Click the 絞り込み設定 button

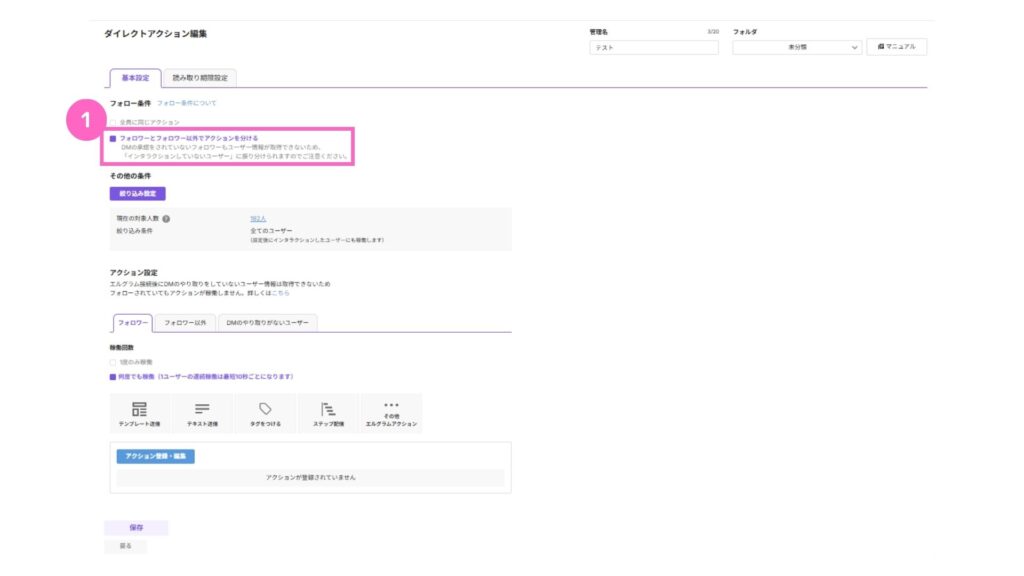137,193
